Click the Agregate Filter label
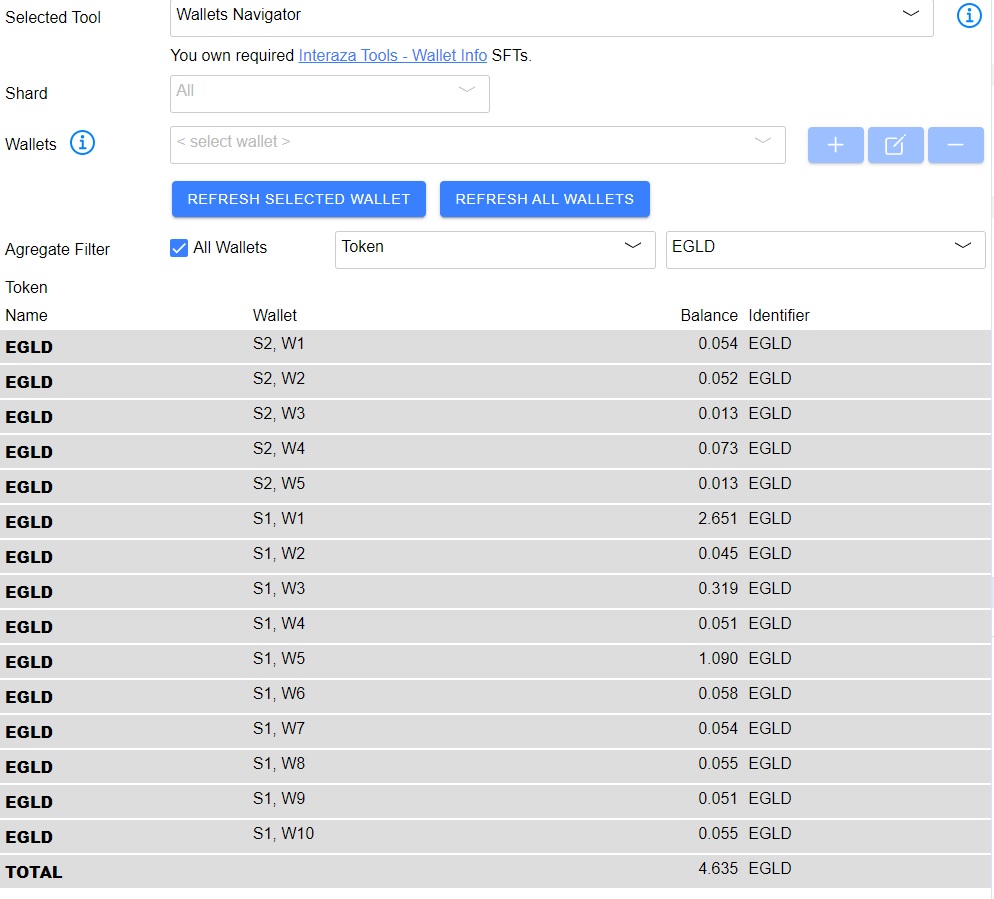This screenshot has height=899, width=994. tap(57, 249)
